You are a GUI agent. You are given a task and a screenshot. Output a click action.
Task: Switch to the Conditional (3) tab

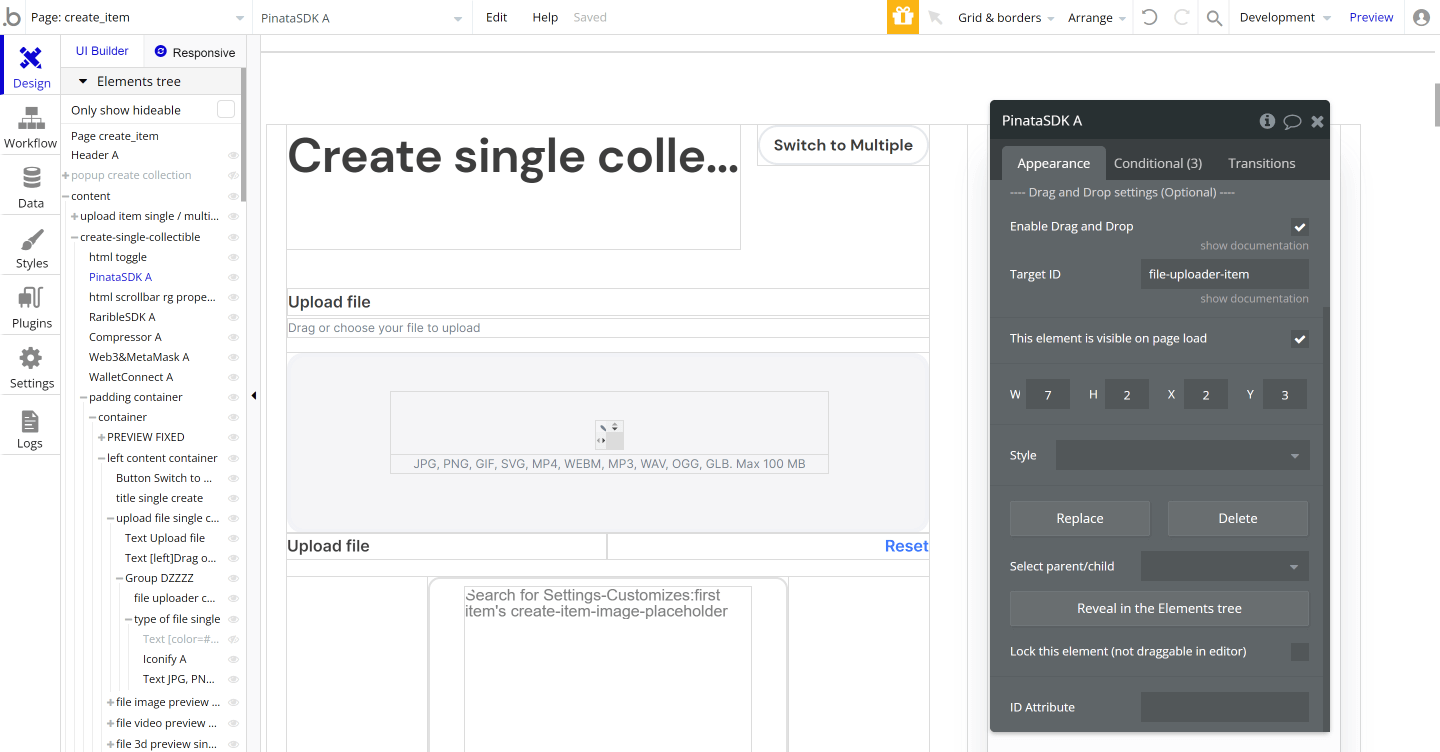[x=1157, y=162]
